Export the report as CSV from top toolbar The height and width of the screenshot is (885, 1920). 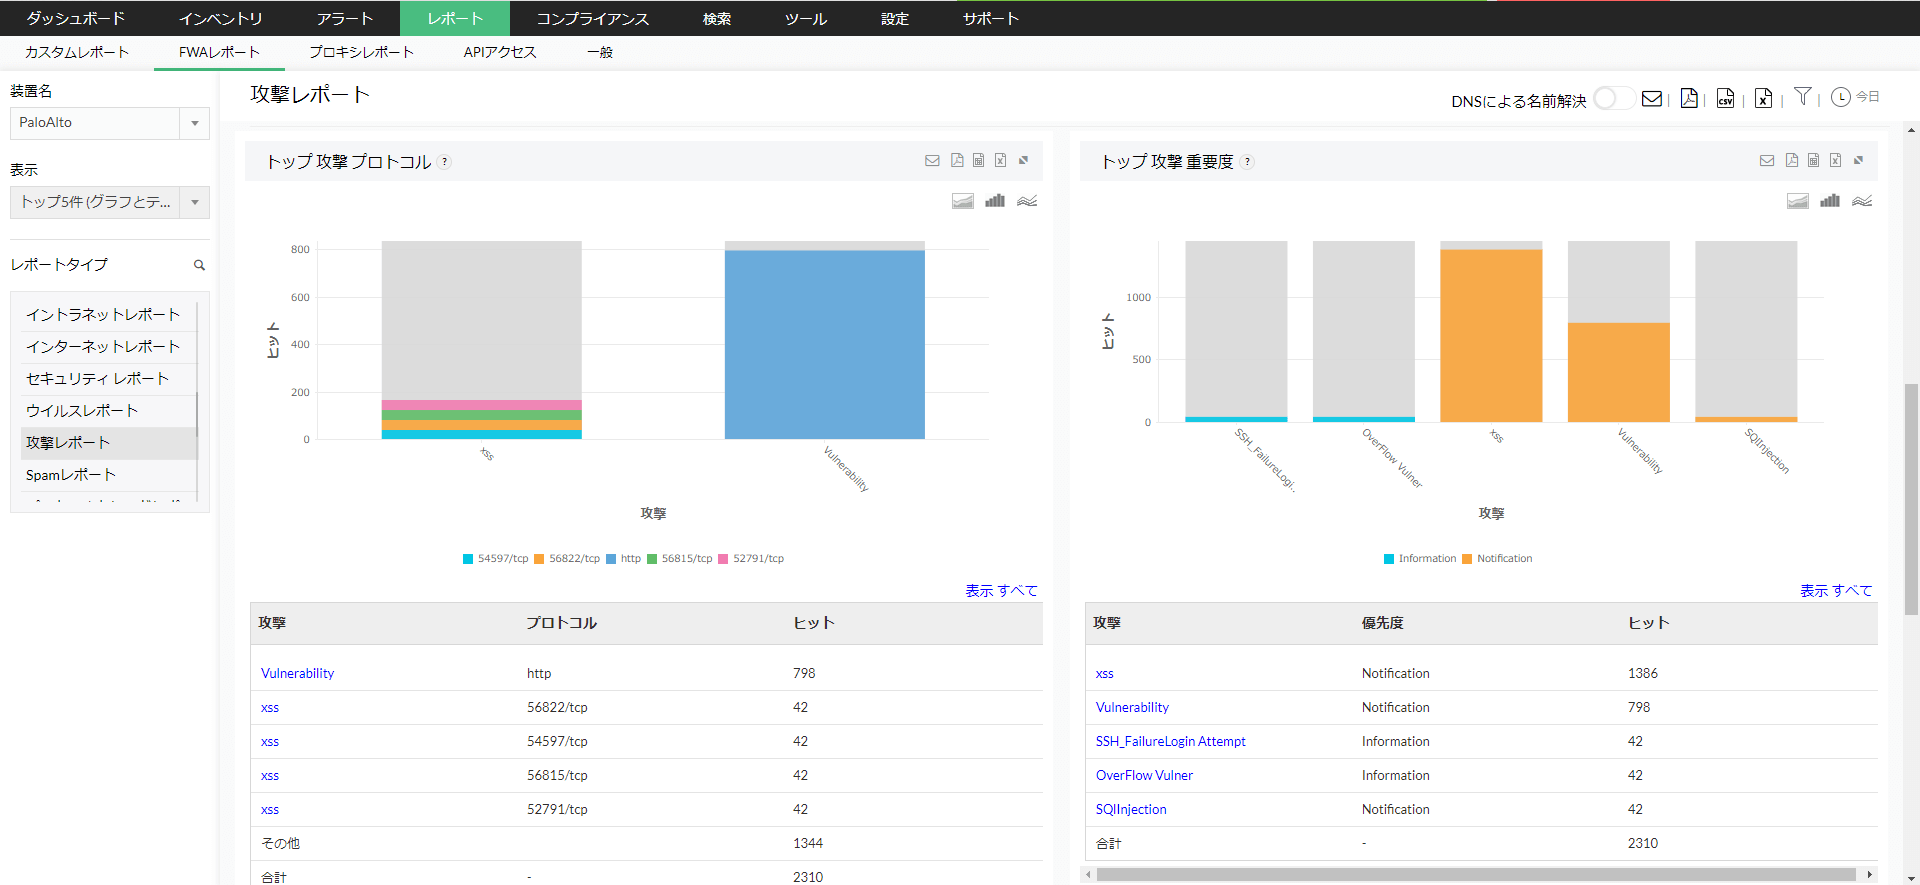pyautogui.click(x=1725, y=98)
